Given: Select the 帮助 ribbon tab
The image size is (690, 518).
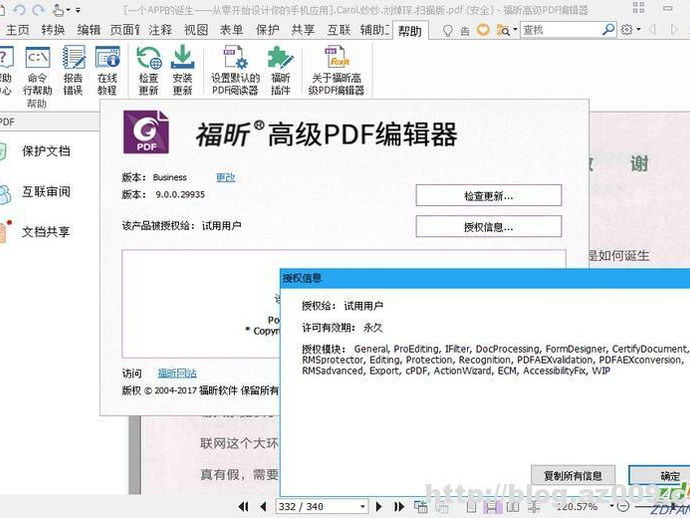Looking at the screenshot, I should [410, 31].
